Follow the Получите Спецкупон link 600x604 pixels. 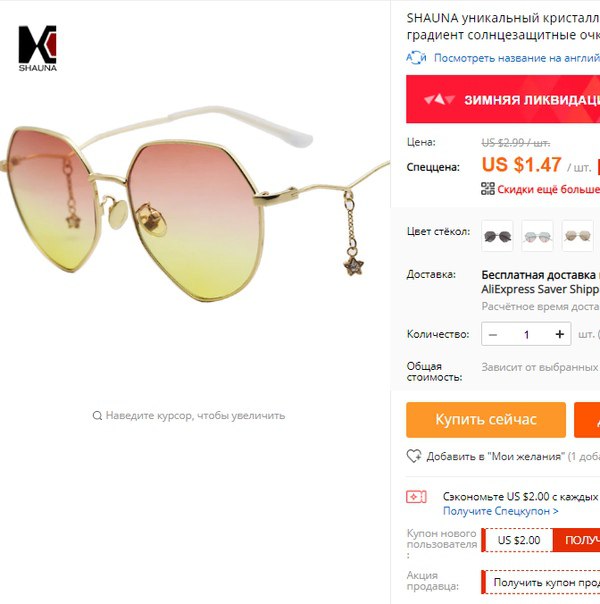501,511
